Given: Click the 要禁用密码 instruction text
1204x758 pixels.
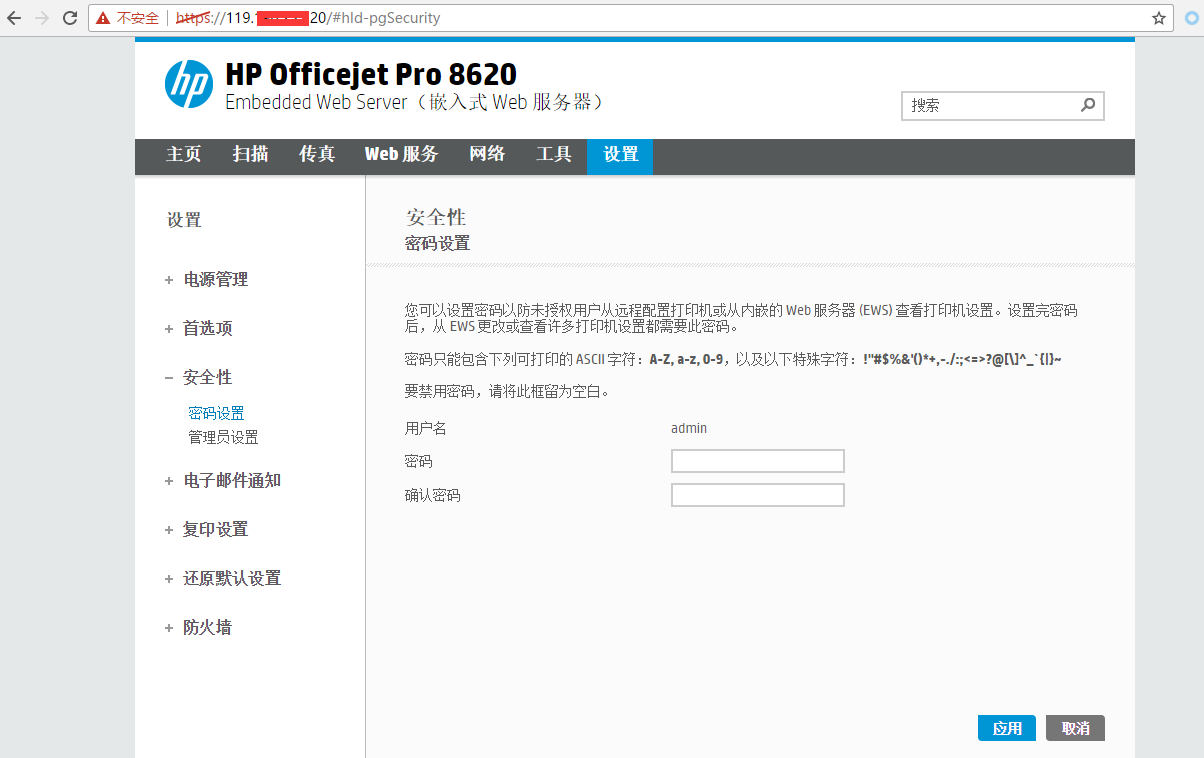Looking at the screenshot, I should click(507, 391).
